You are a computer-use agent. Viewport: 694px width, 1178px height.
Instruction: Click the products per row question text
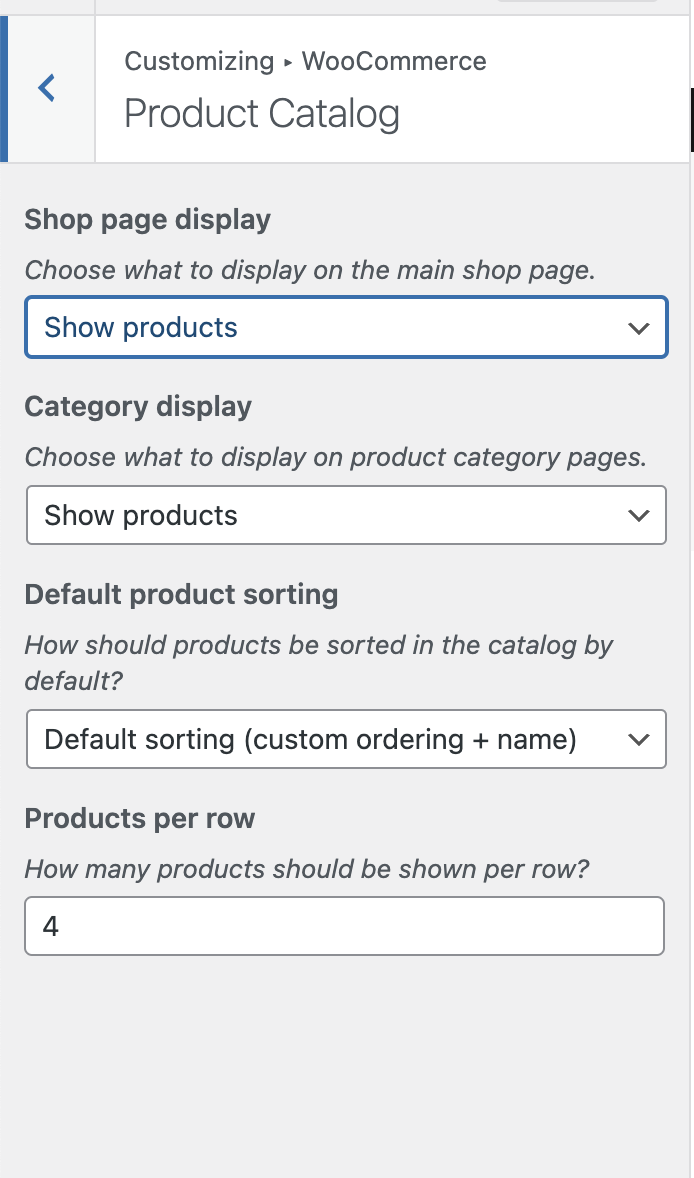coord(306,869)
